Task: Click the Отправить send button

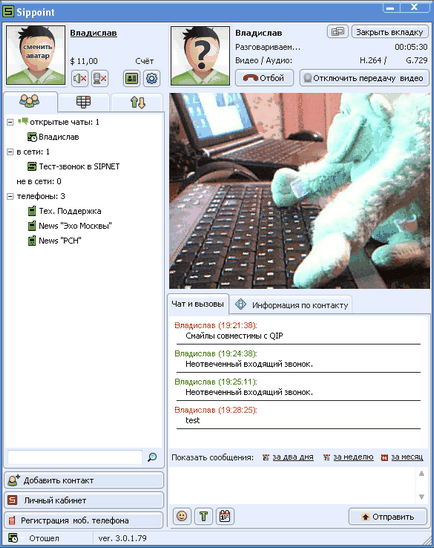Action: pos(388,517)
